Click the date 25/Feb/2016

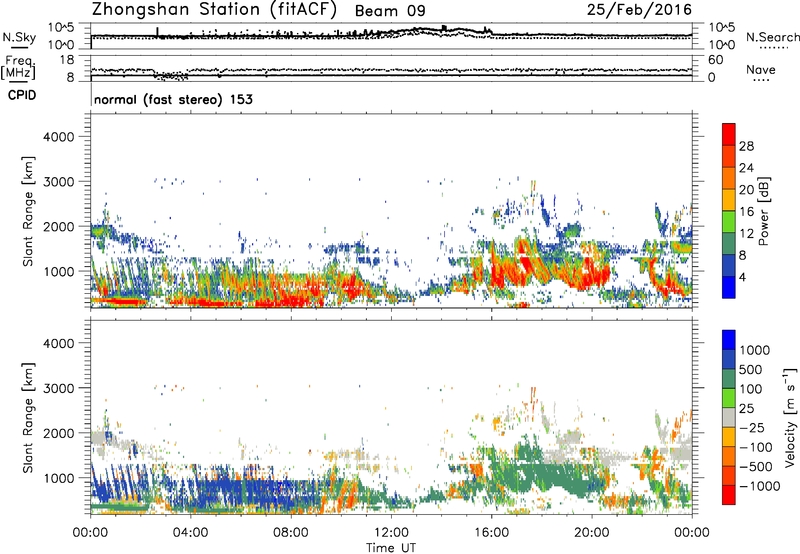[x=639, y=10]
